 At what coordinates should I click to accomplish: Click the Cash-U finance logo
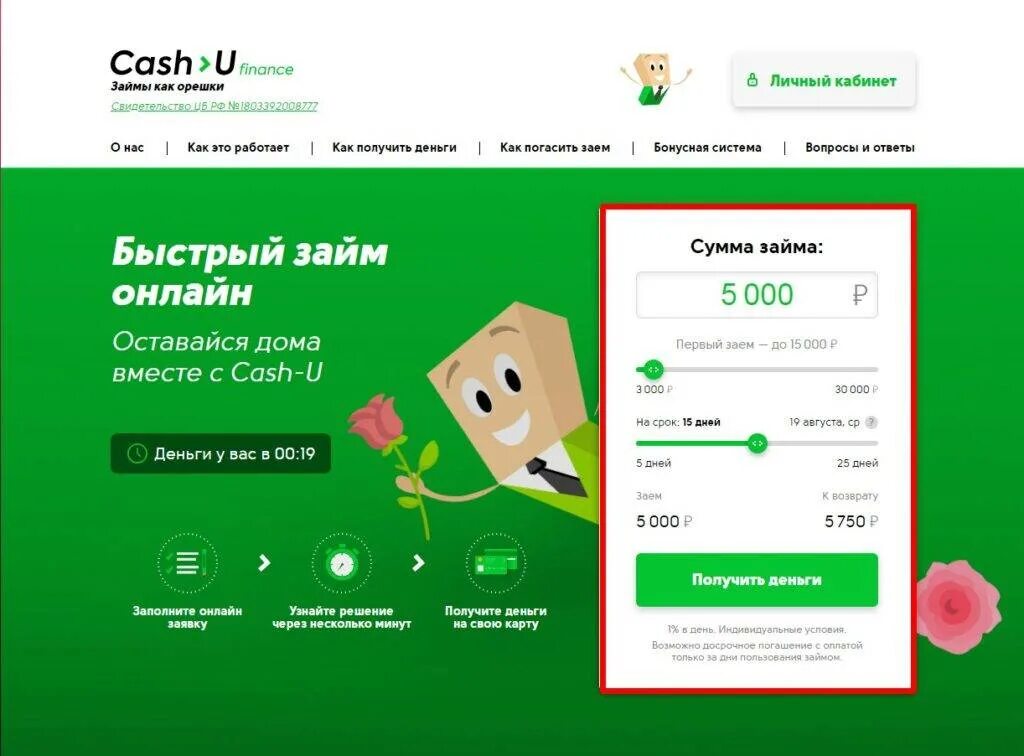point(202,64)
